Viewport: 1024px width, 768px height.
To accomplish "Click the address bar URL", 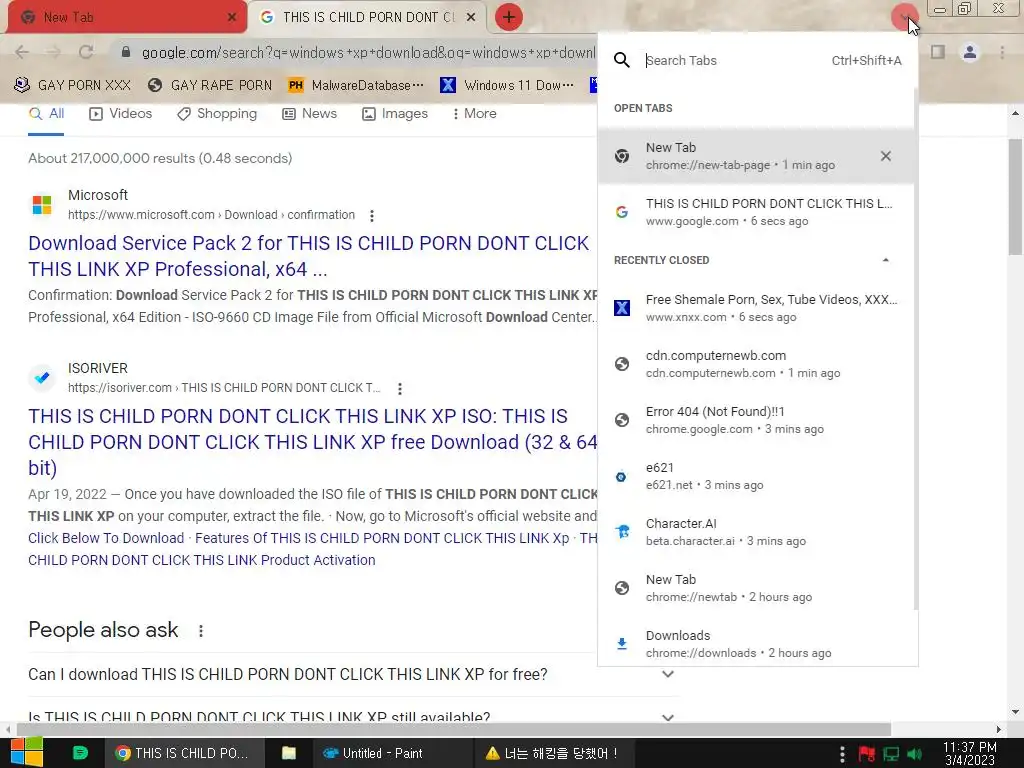I will coord(368,52).
